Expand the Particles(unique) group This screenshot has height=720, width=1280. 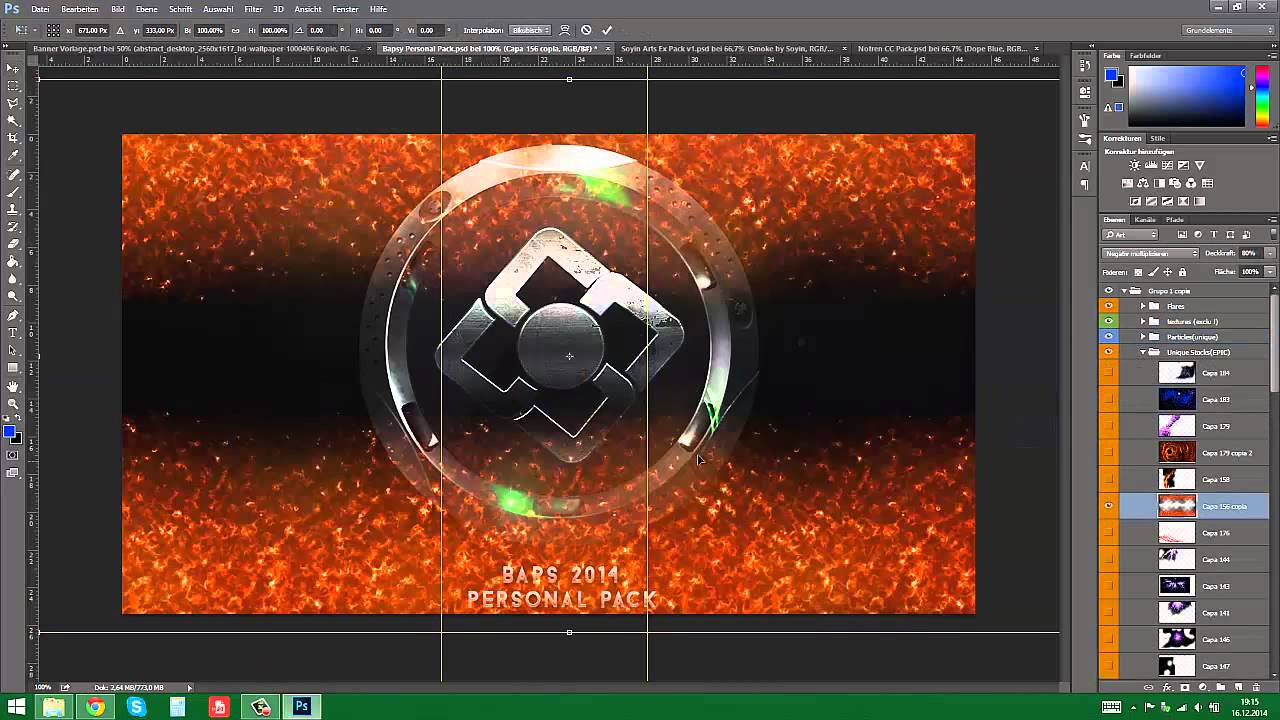(x=1143, y=337)
